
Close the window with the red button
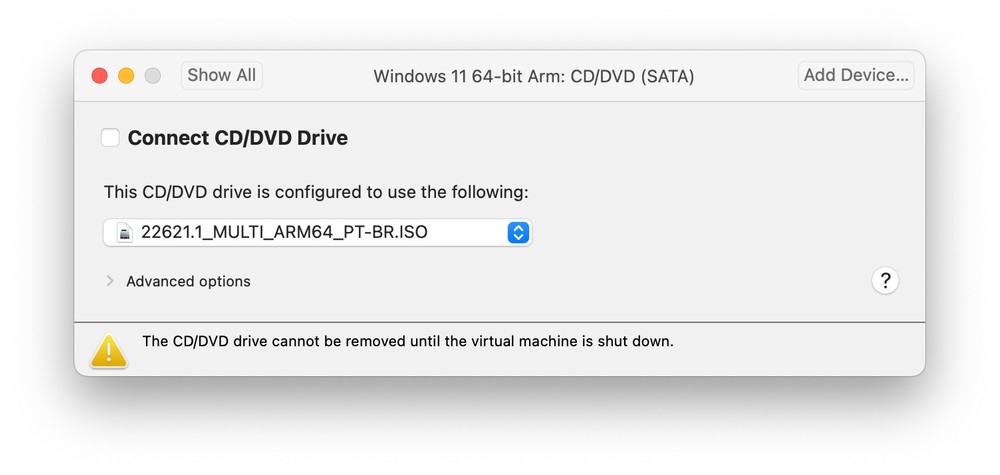click(x=99, y=76)
